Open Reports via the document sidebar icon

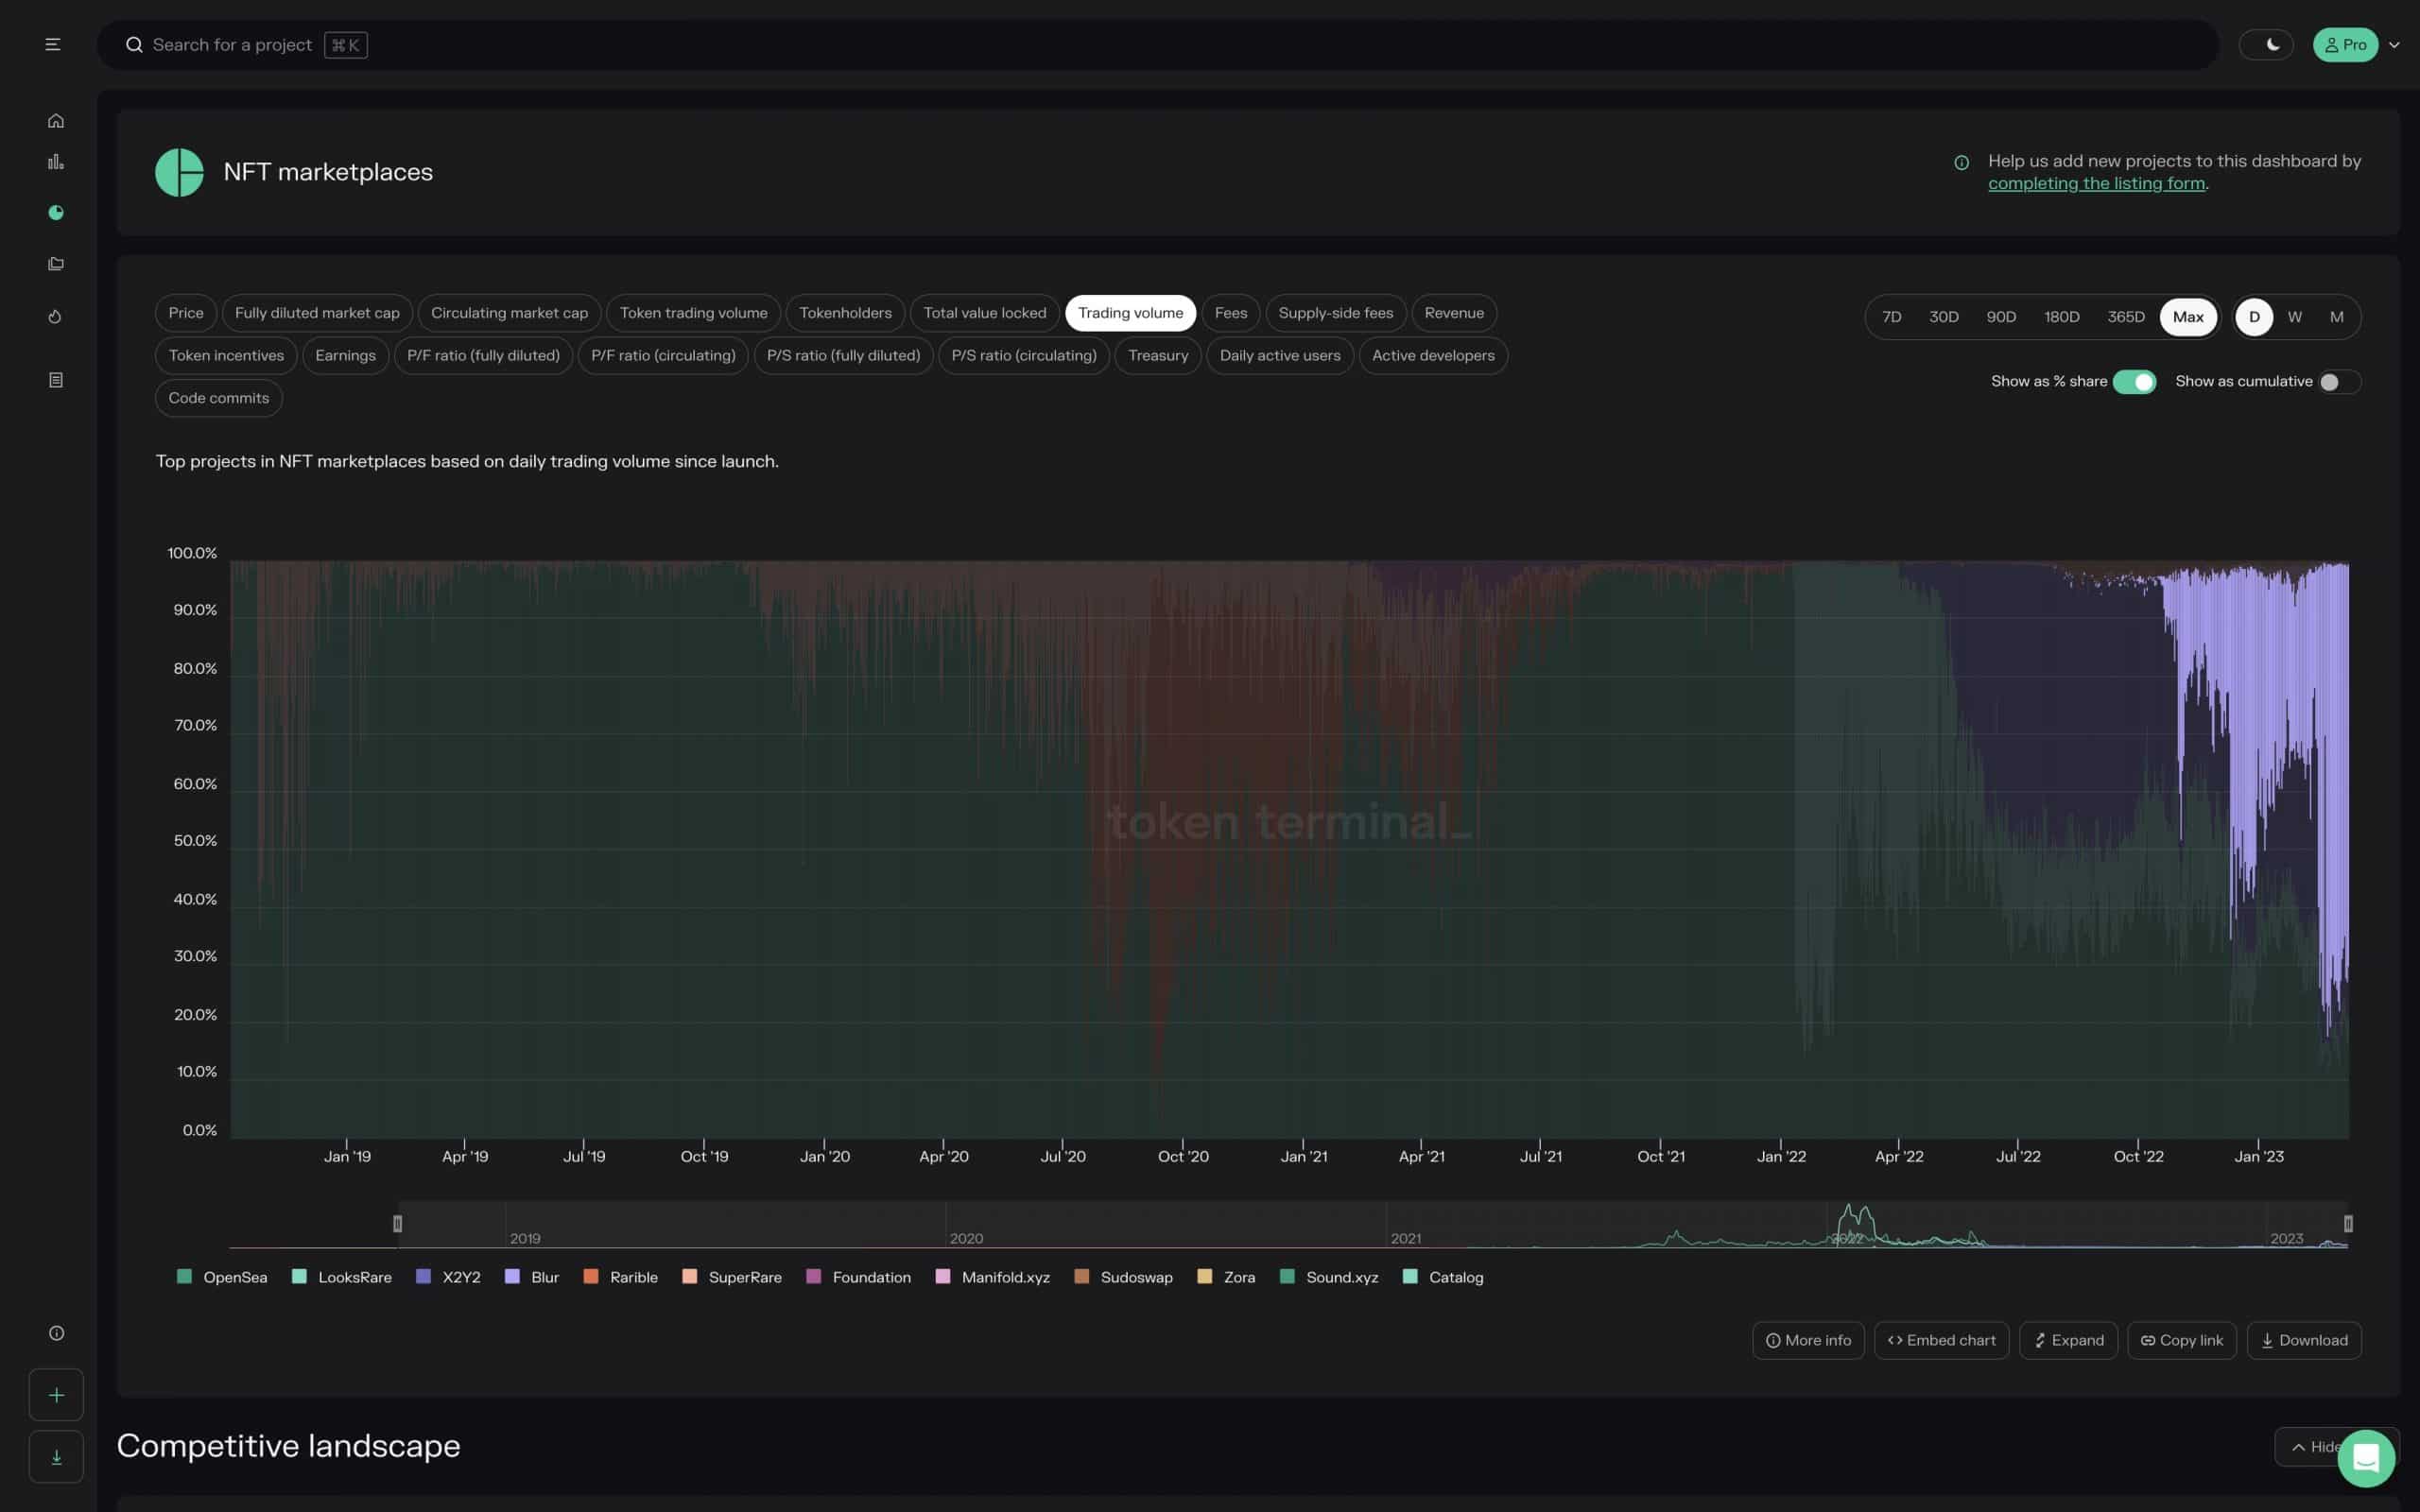tap(55, 379)
